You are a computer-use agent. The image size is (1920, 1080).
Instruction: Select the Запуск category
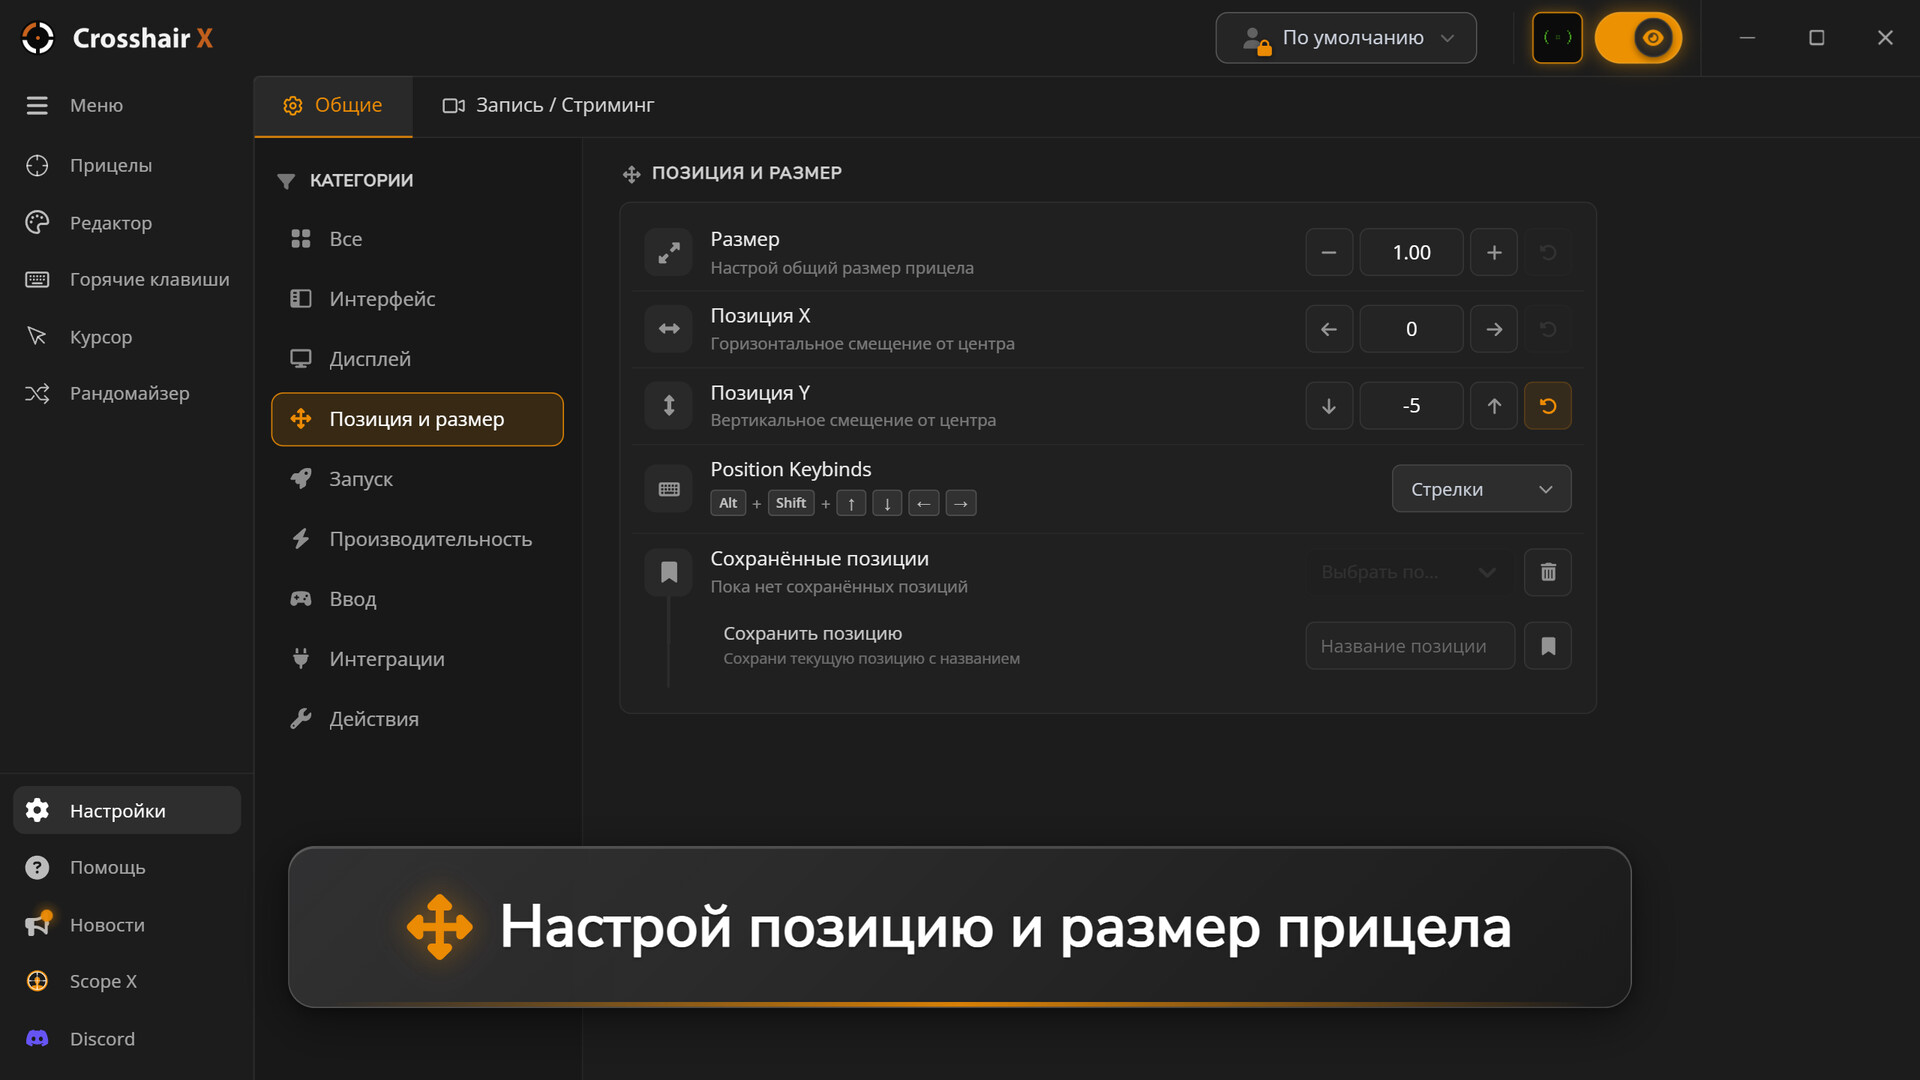[417, 479]
